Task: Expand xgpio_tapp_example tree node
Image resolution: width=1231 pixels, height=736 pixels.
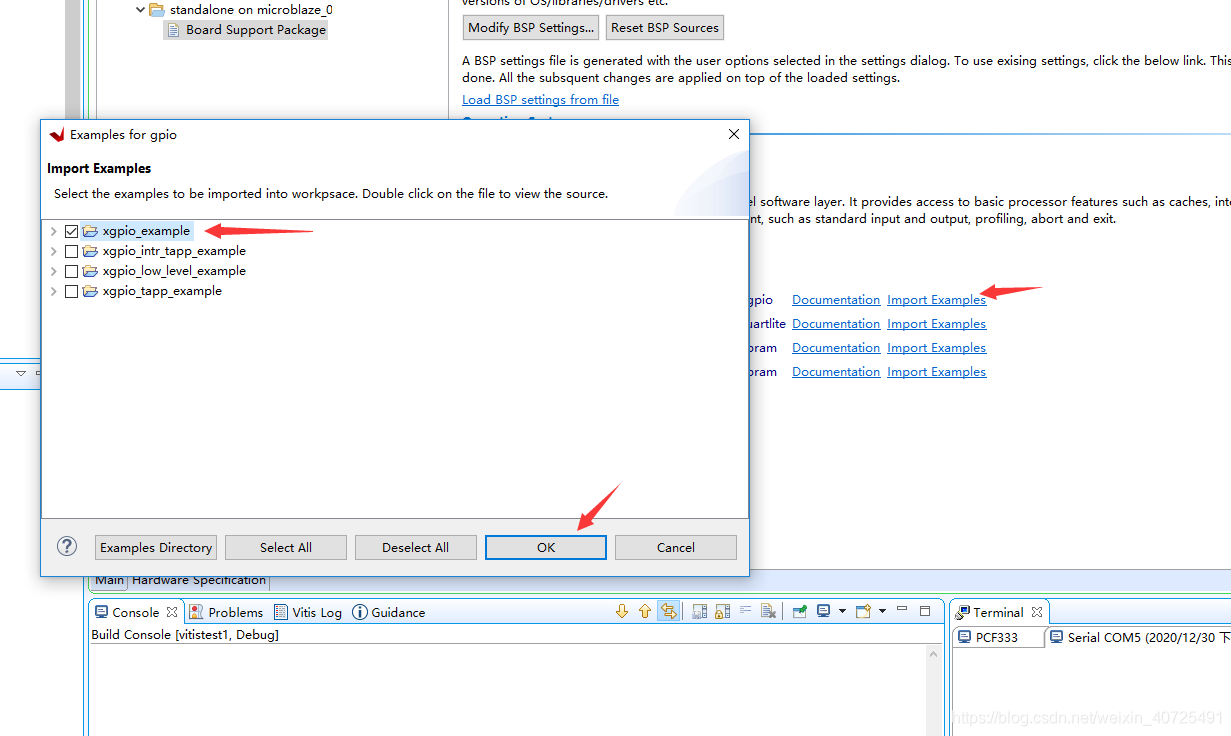Action: (x=54, y=291)
